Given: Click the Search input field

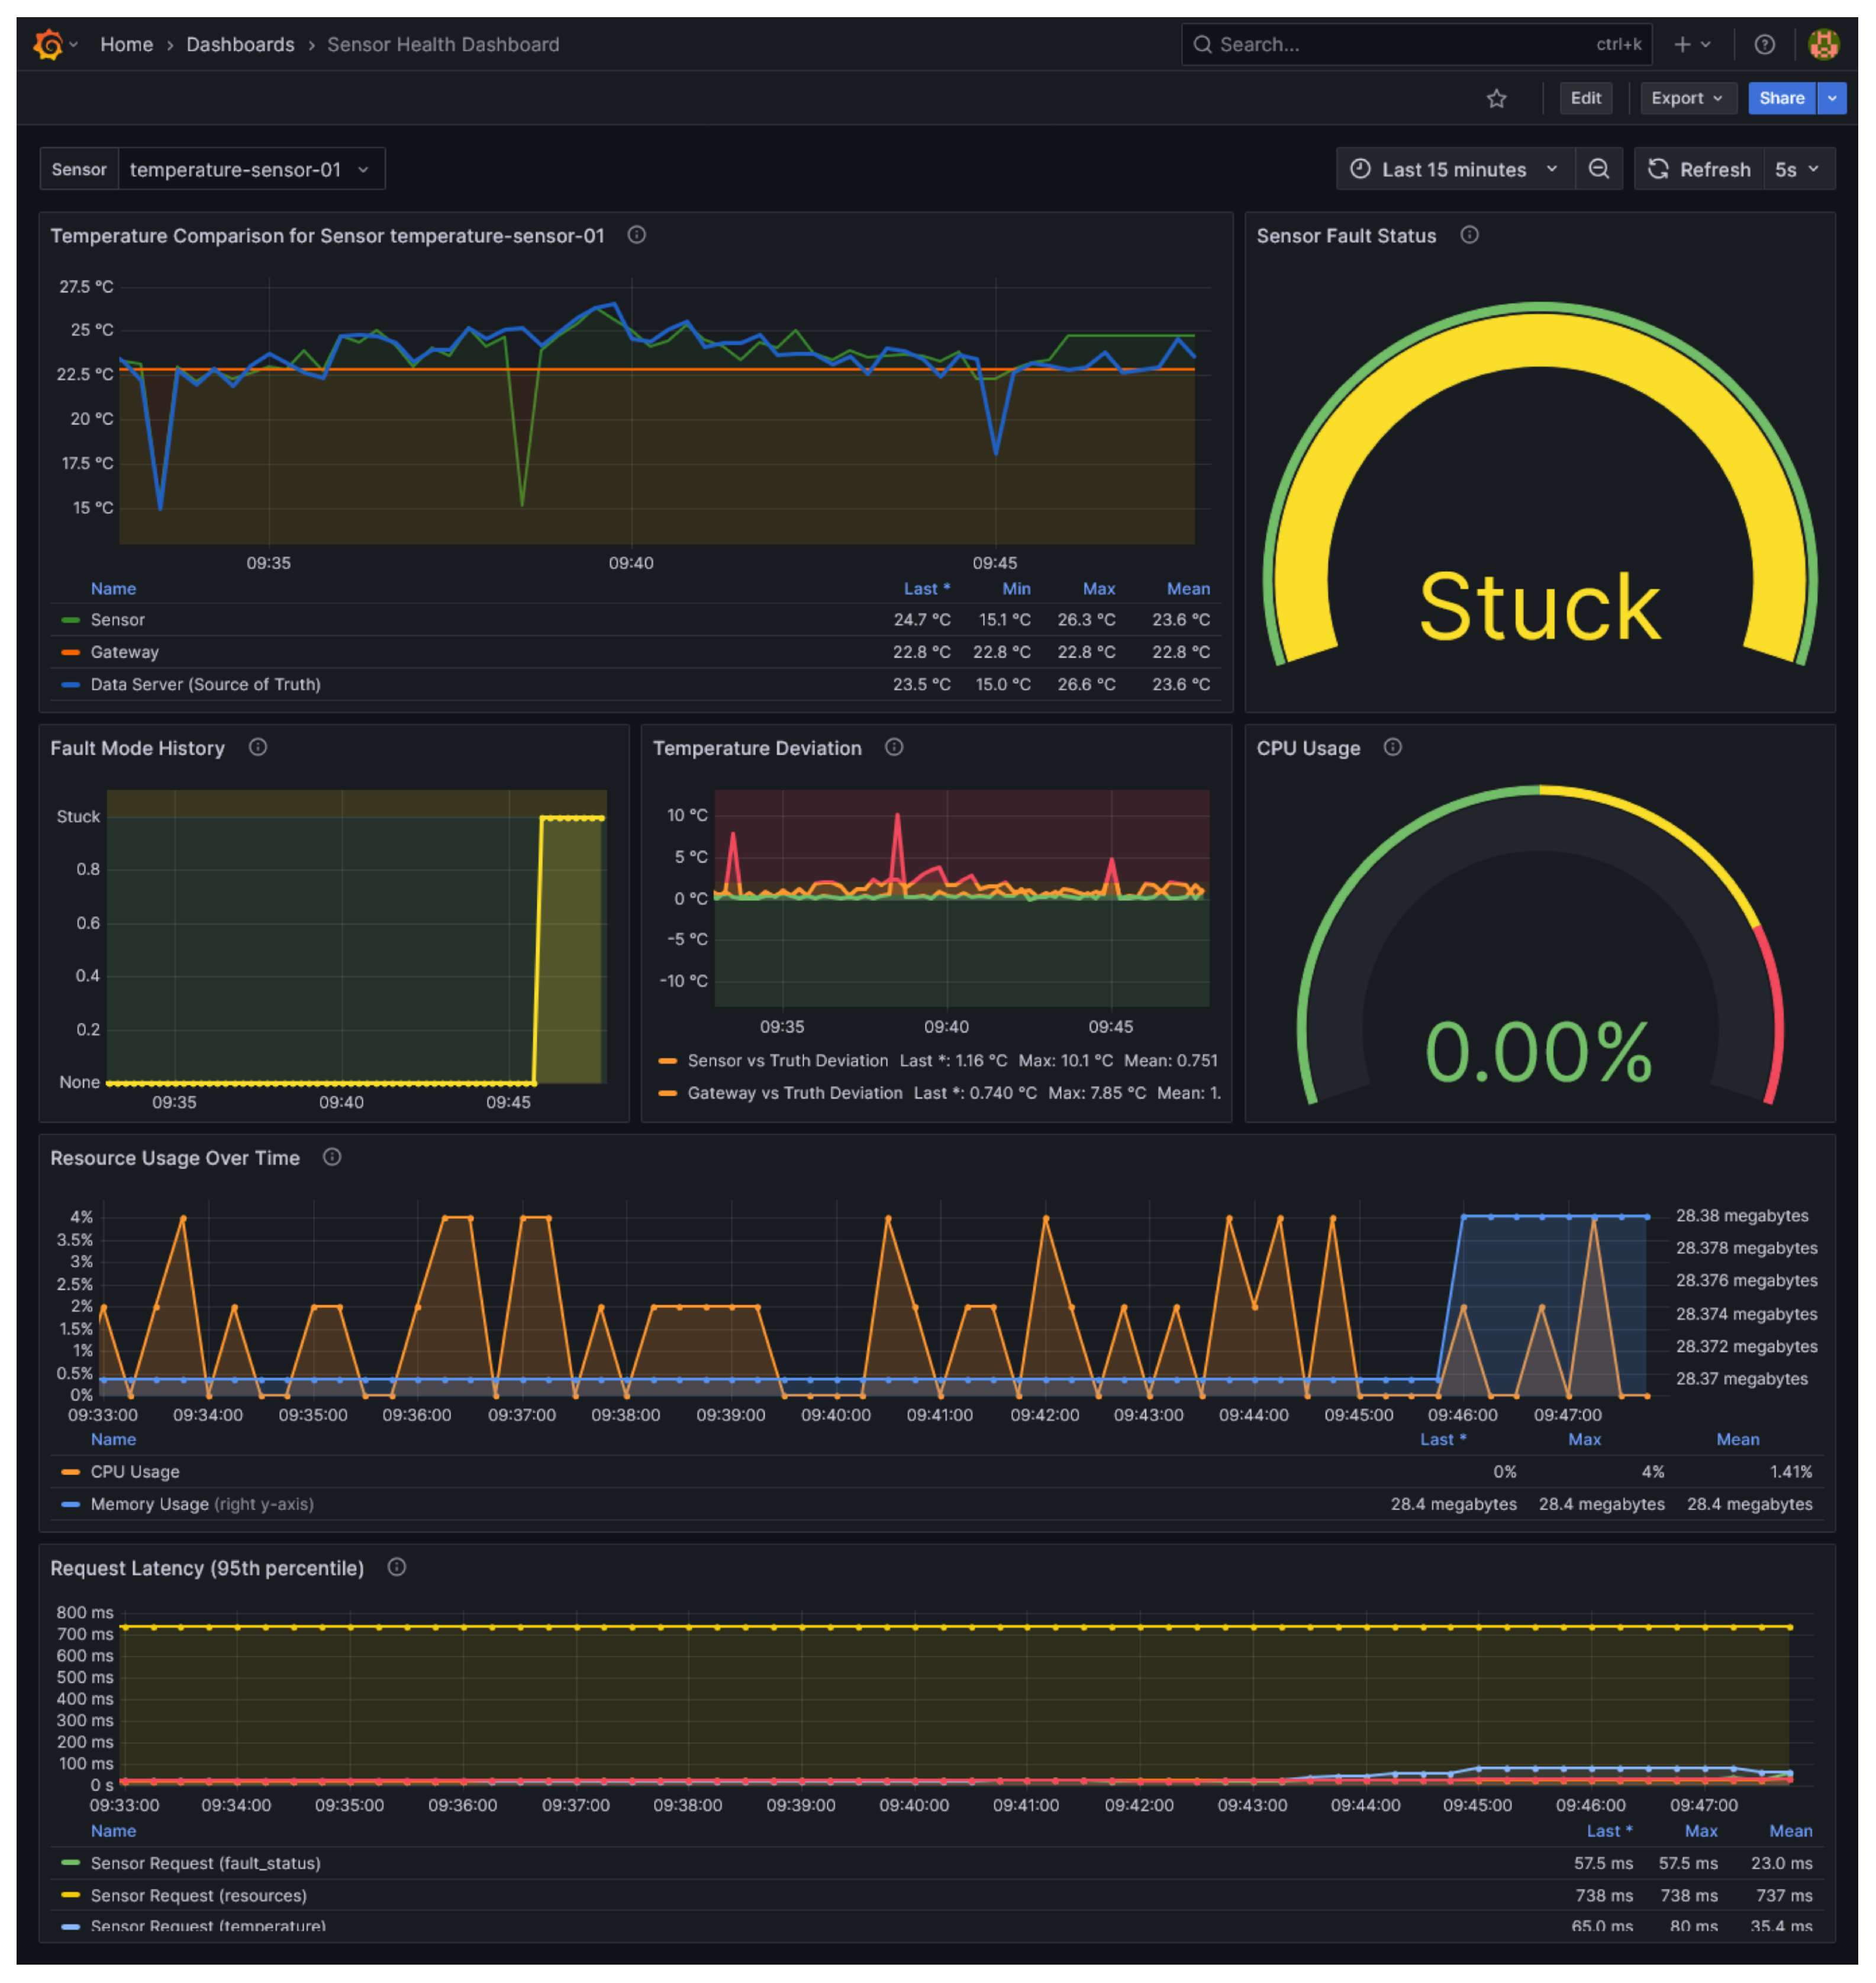Looking at the screenshot, I should (1400, 44).
